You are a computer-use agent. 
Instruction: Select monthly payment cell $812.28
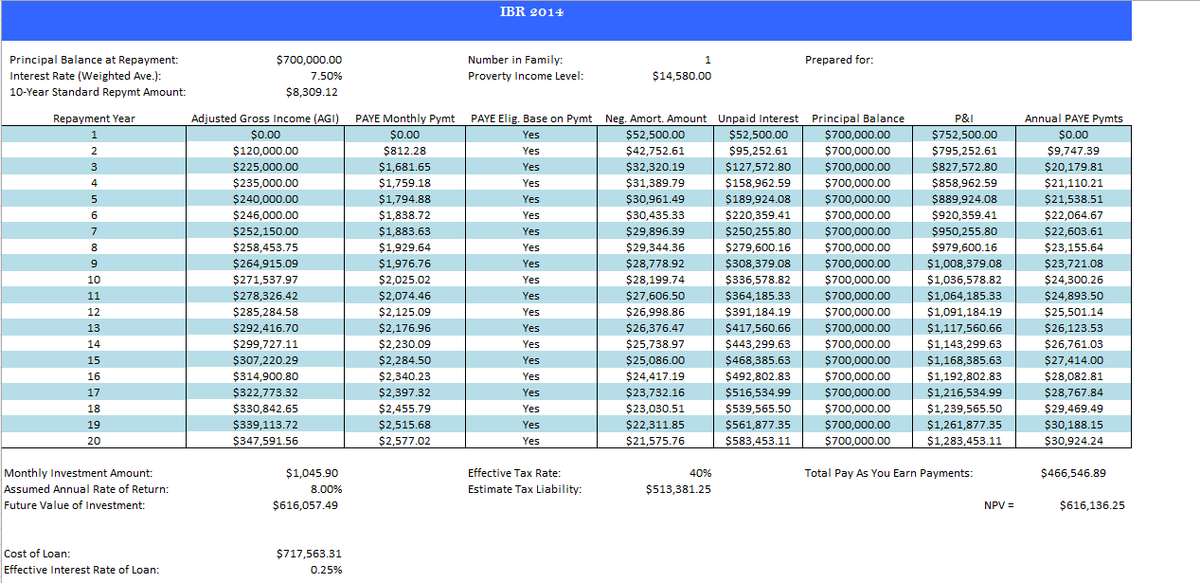tap(405, 151)
